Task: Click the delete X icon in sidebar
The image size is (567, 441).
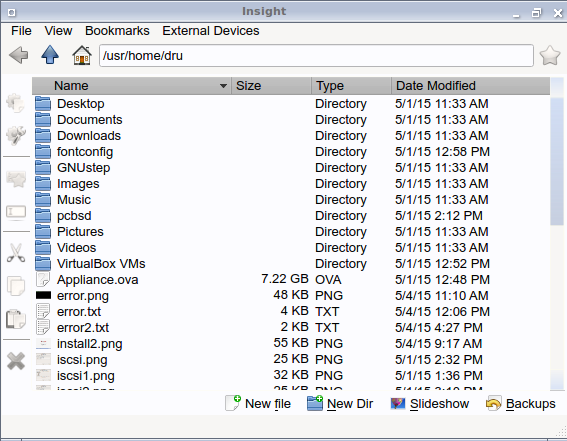Action: point(16,361)
